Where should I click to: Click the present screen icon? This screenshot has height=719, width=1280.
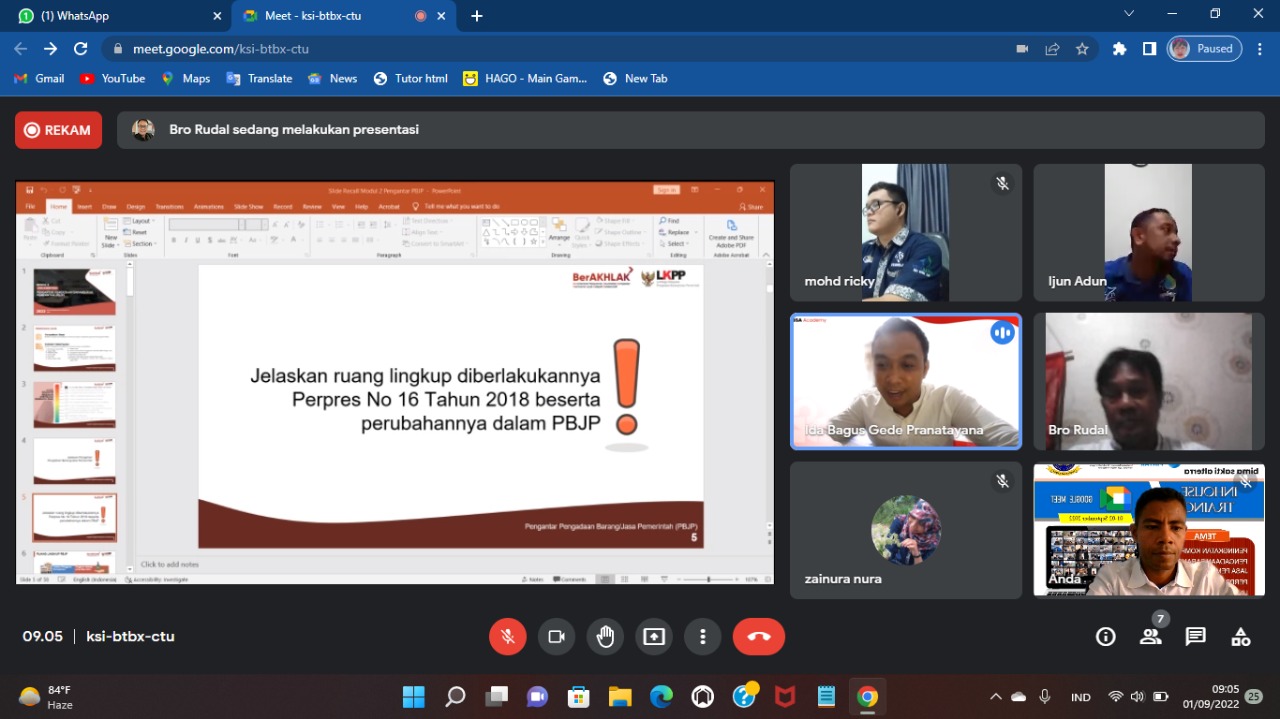(x=654, y=637)
